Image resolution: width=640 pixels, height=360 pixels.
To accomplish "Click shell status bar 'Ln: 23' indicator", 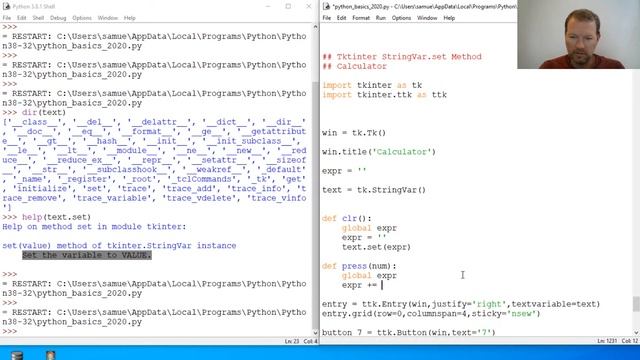I will (x=291, y=341).
